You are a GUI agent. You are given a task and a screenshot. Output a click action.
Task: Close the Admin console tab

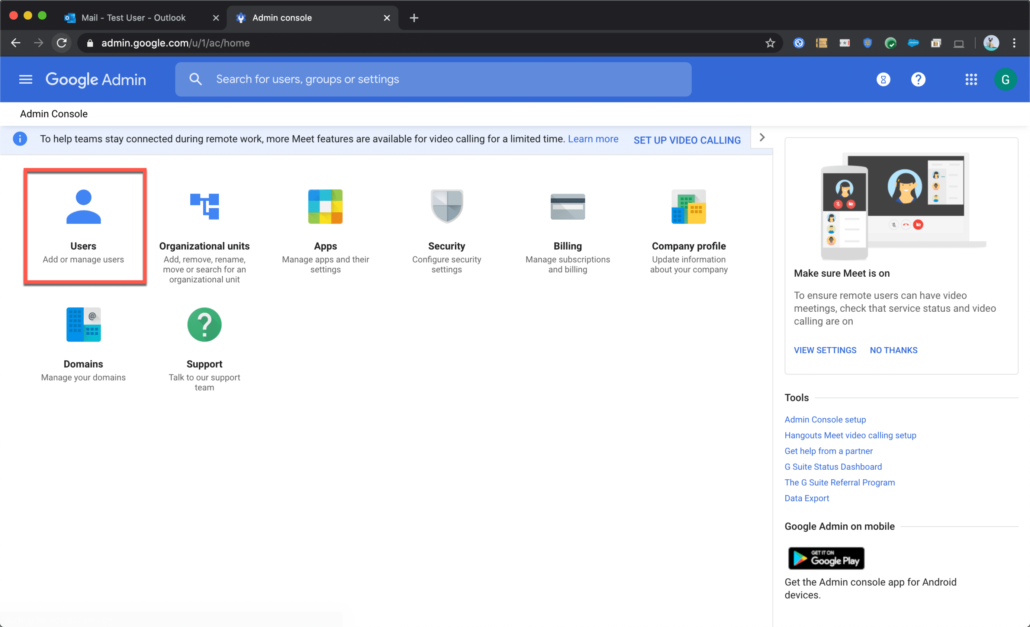coord(387,18)
